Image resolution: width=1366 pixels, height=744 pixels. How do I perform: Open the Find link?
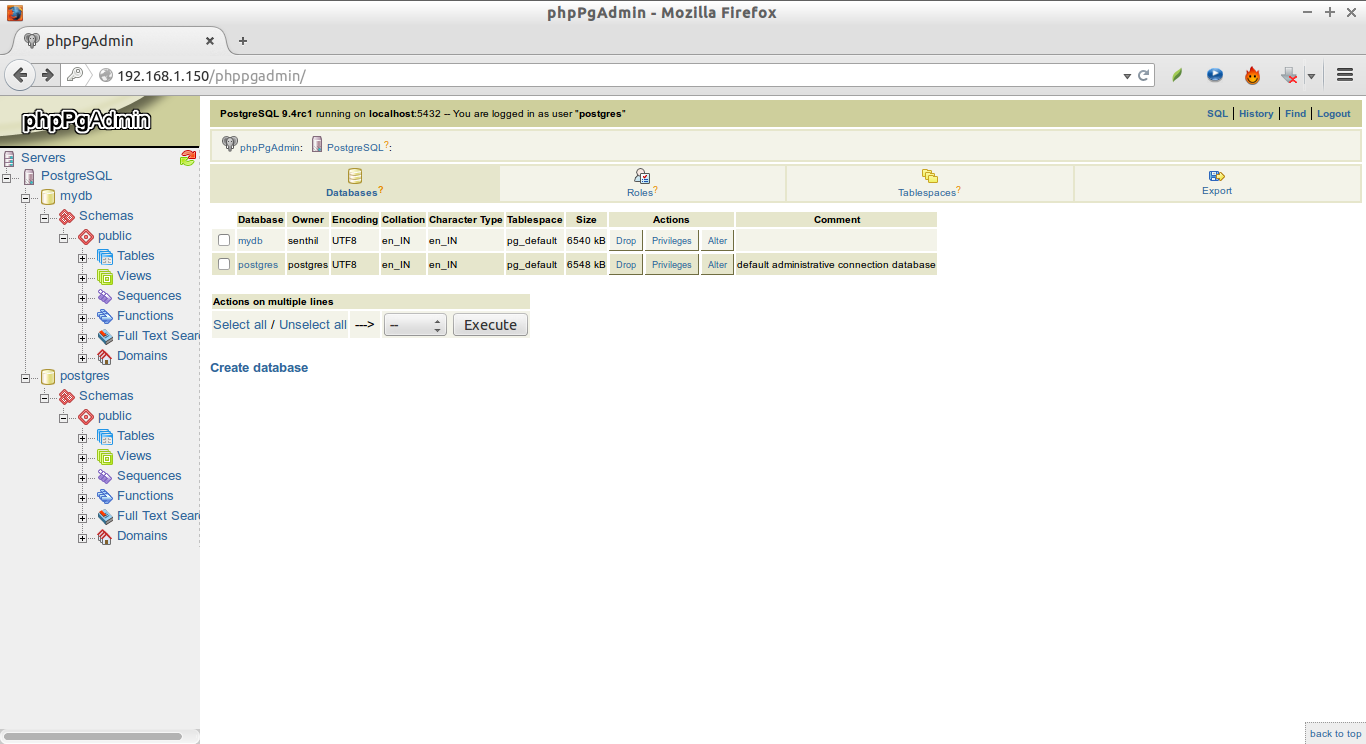1296,114
